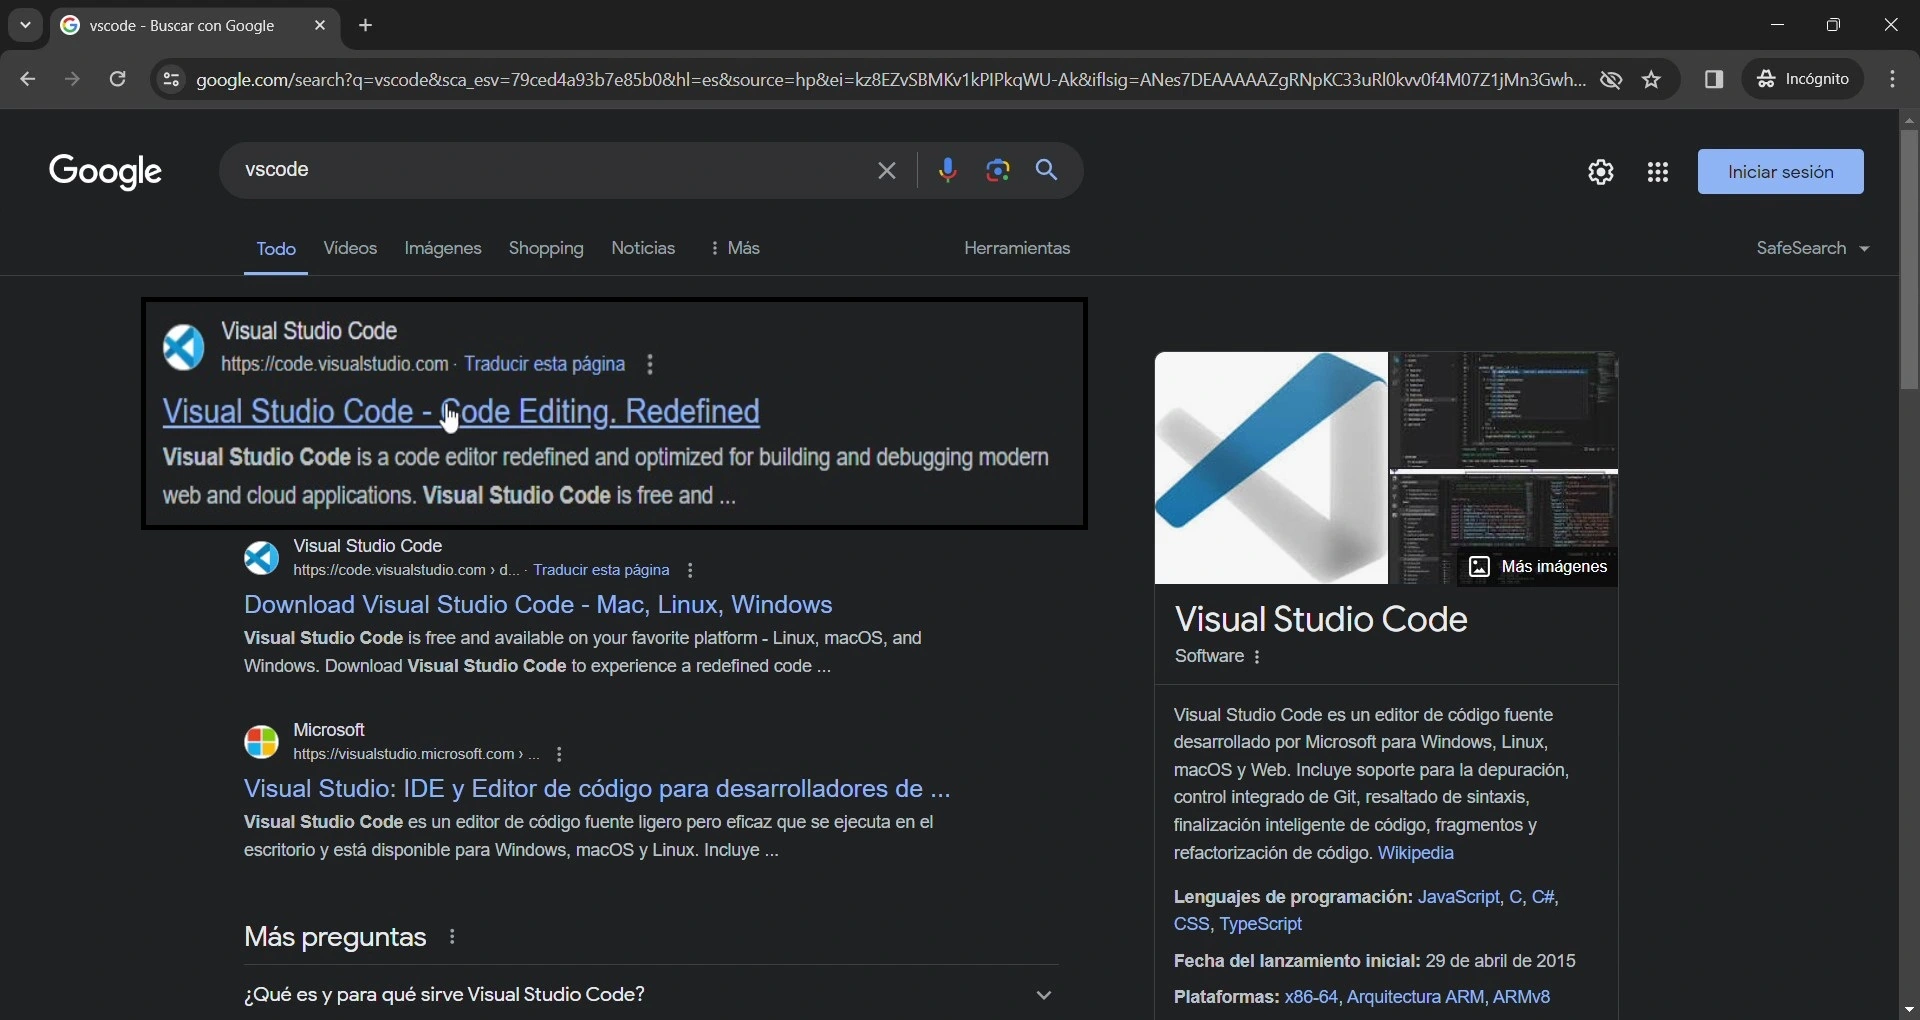Image resolution: width=1920 pixels, height=1020 pixels.
Task: Open Más preguntas three-dot options
Action: (x=453, y=937)
